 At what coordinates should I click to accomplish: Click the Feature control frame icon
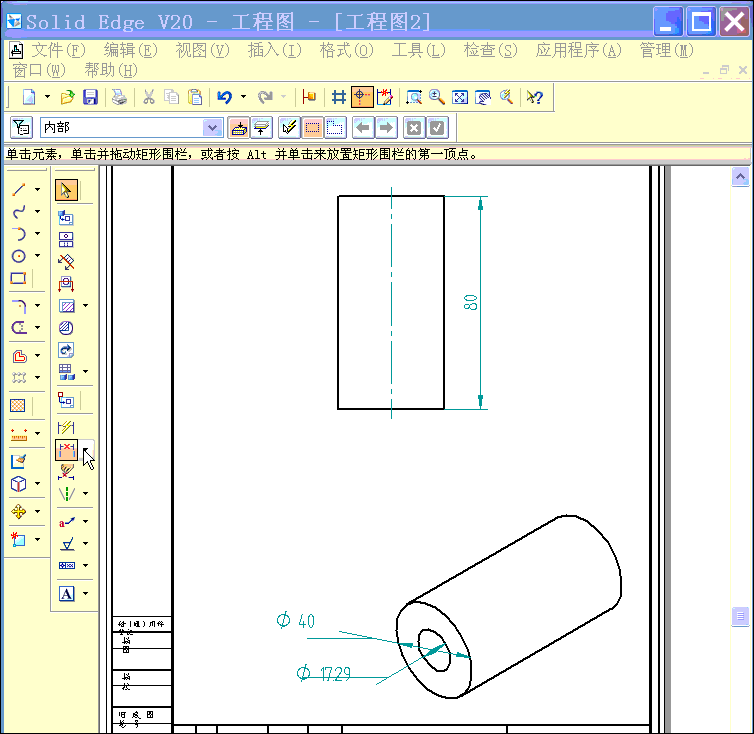(66, 566)
